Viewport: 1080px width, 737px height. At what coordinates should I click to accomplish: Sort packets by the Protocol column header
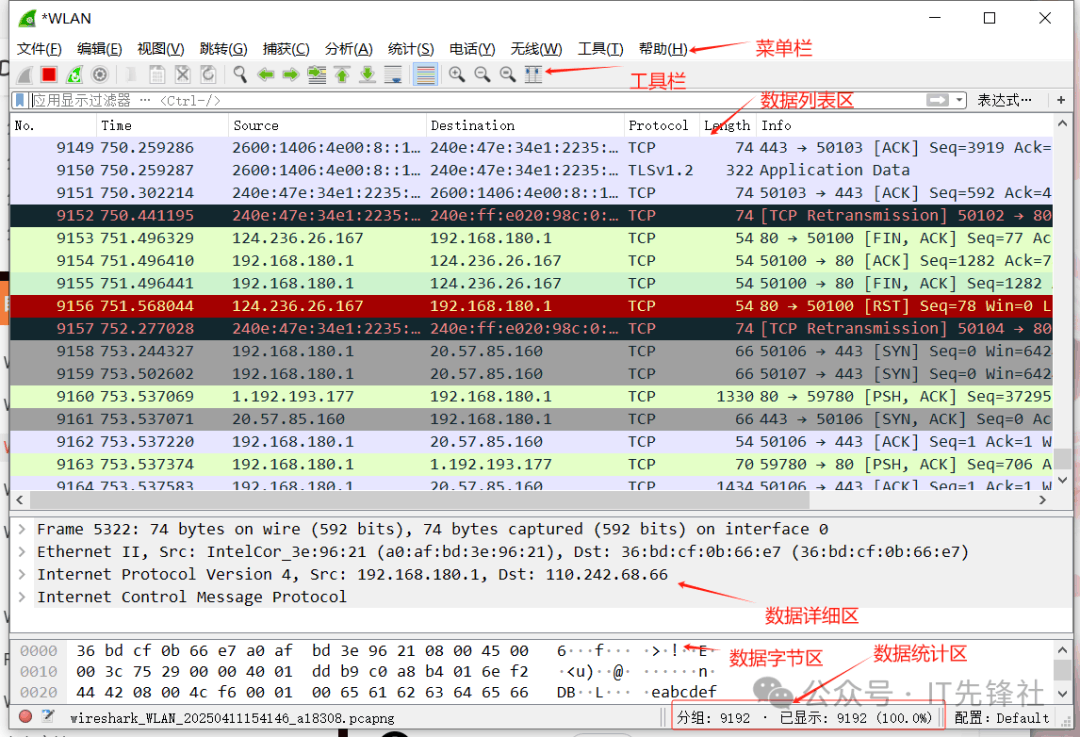[658, 125]
